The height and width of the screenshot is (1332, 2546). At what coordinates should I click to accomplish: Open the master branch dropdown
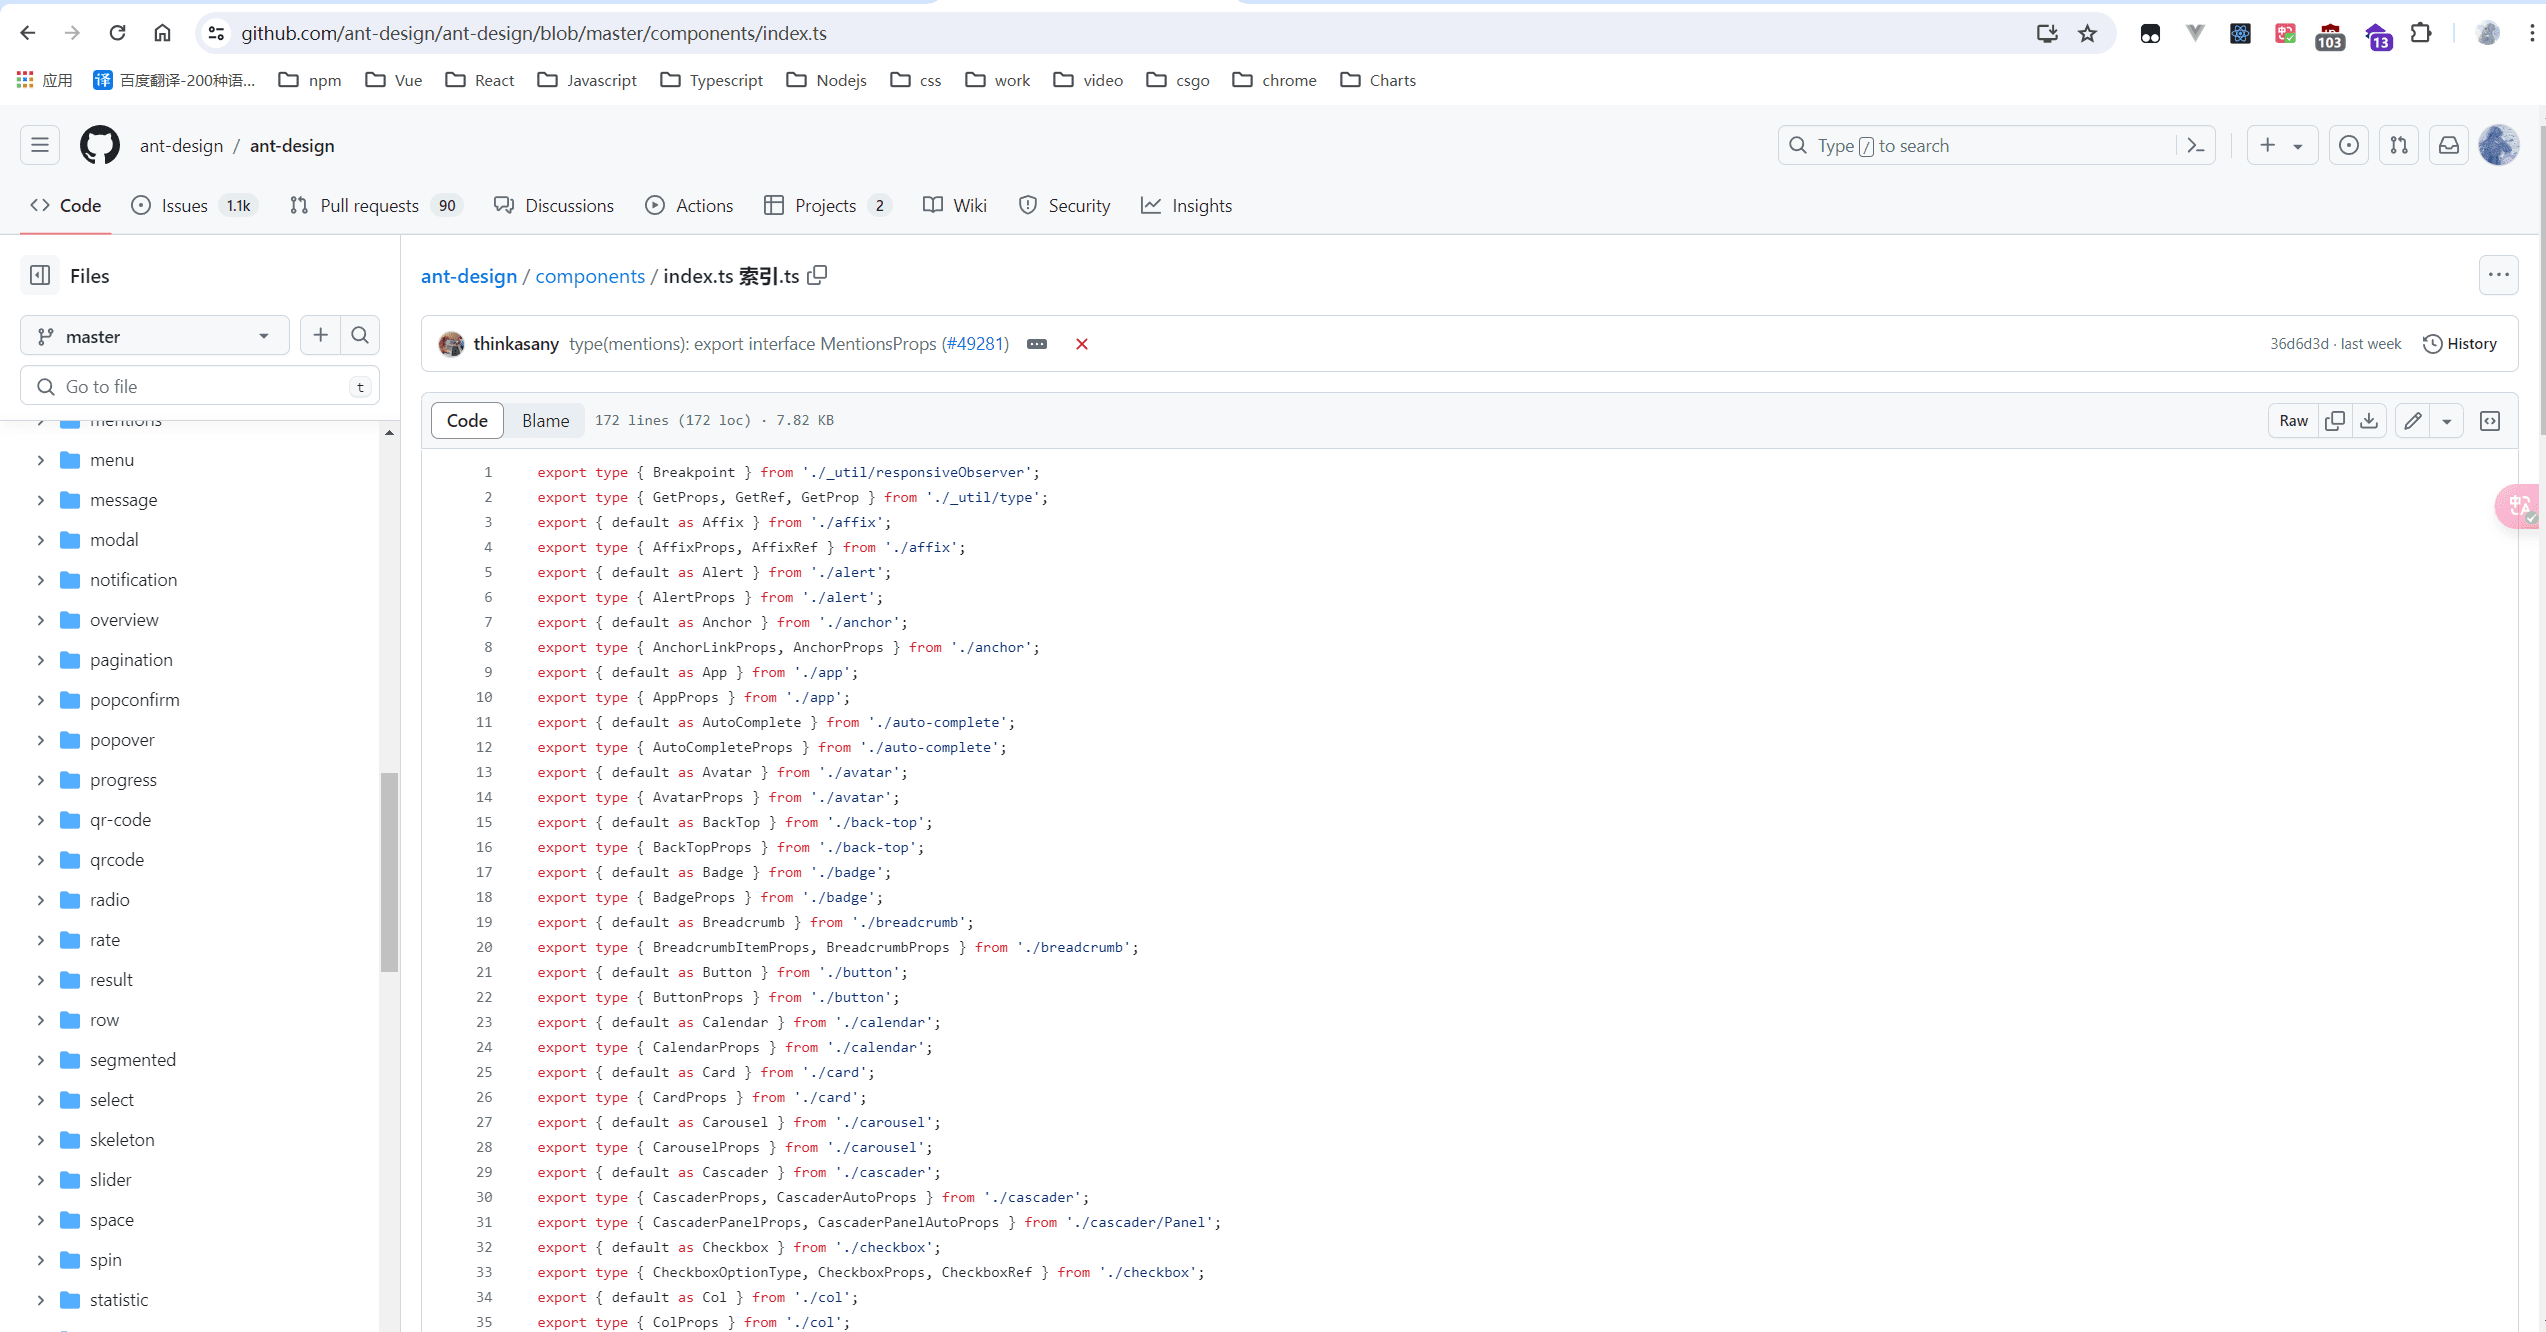(x=154, y=337)
